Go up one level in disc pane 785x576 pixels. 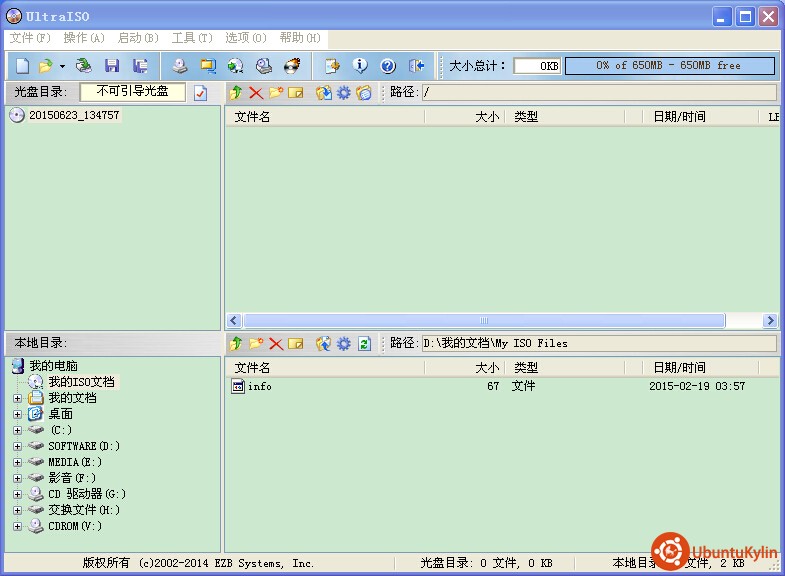pyautogui.click(x=236, y=93)
